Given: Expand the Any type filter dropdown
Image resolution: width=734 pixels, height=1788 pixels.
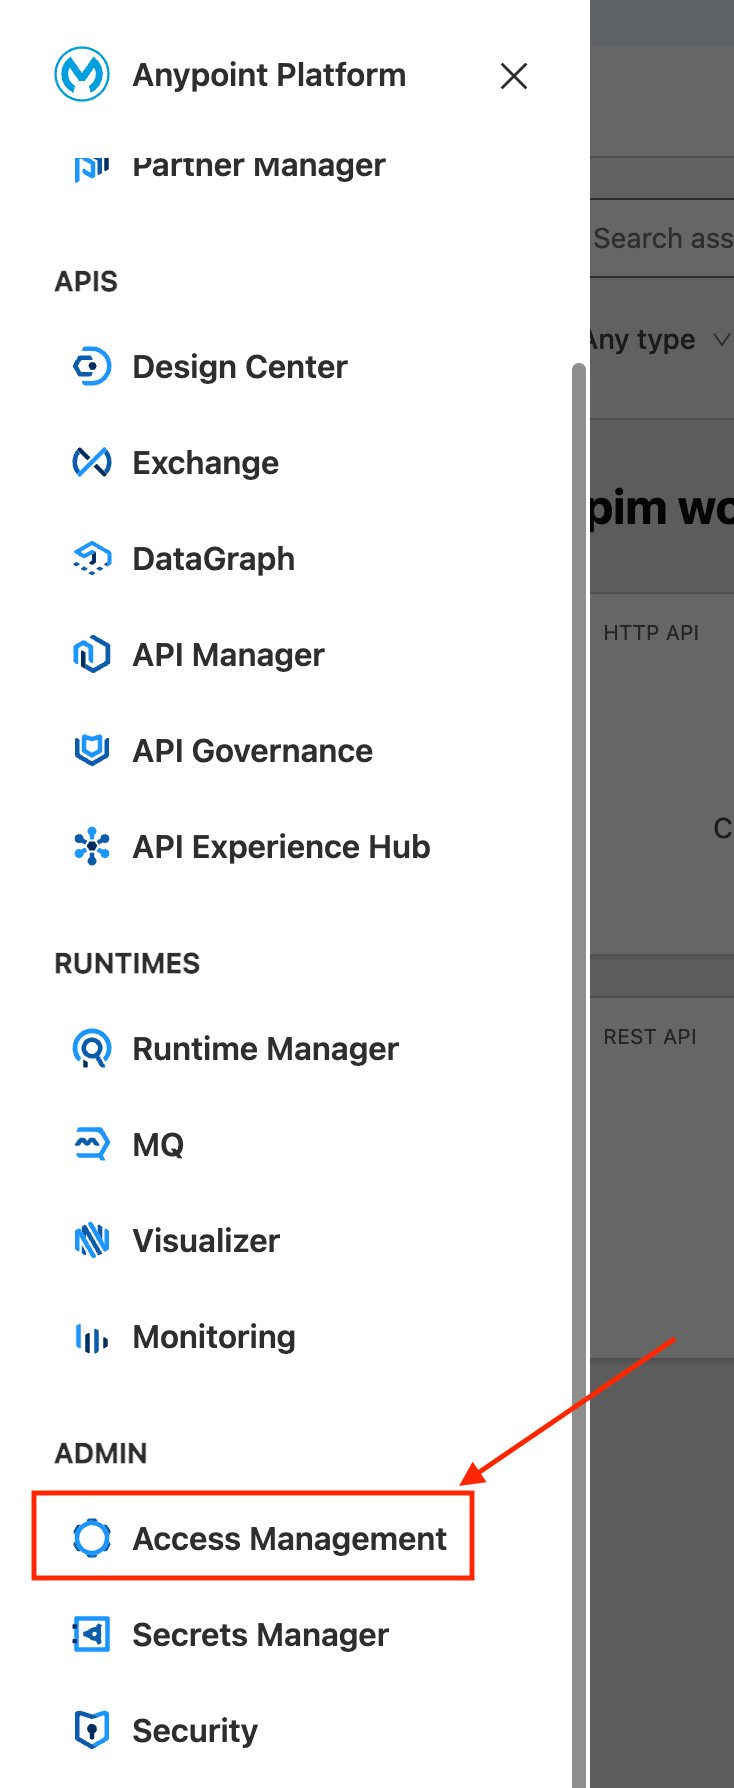Looking at the screenshot, I should (660, 340).
